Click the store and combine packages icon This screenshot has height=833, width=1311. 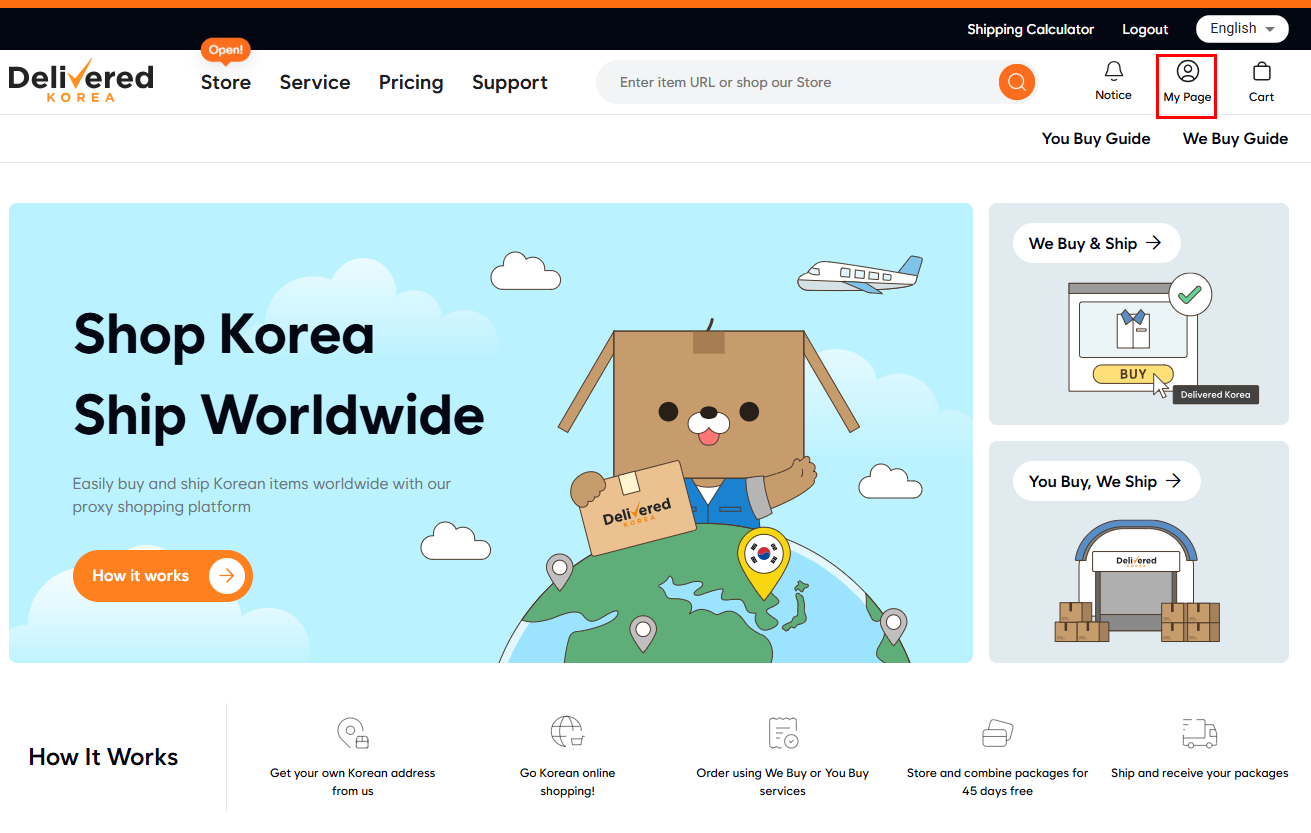point(997,733)
